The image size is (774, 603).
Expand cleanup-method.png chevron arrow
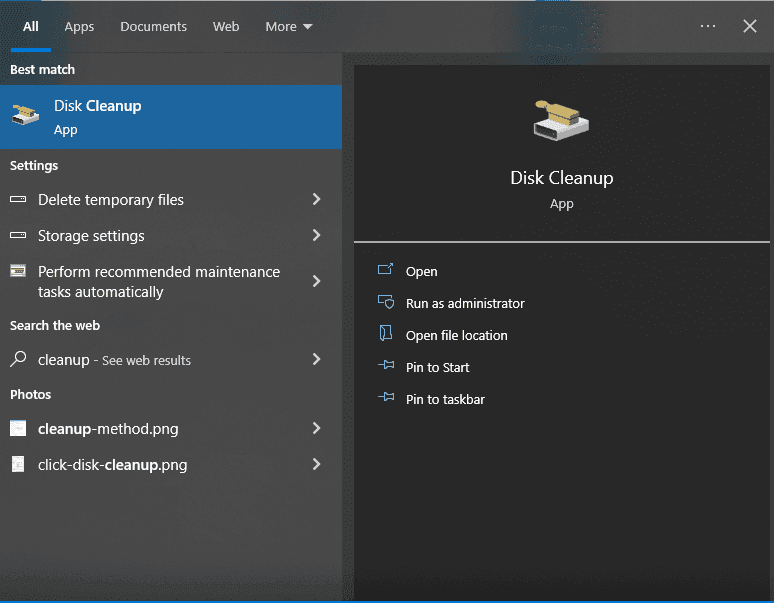pos(316,428)
